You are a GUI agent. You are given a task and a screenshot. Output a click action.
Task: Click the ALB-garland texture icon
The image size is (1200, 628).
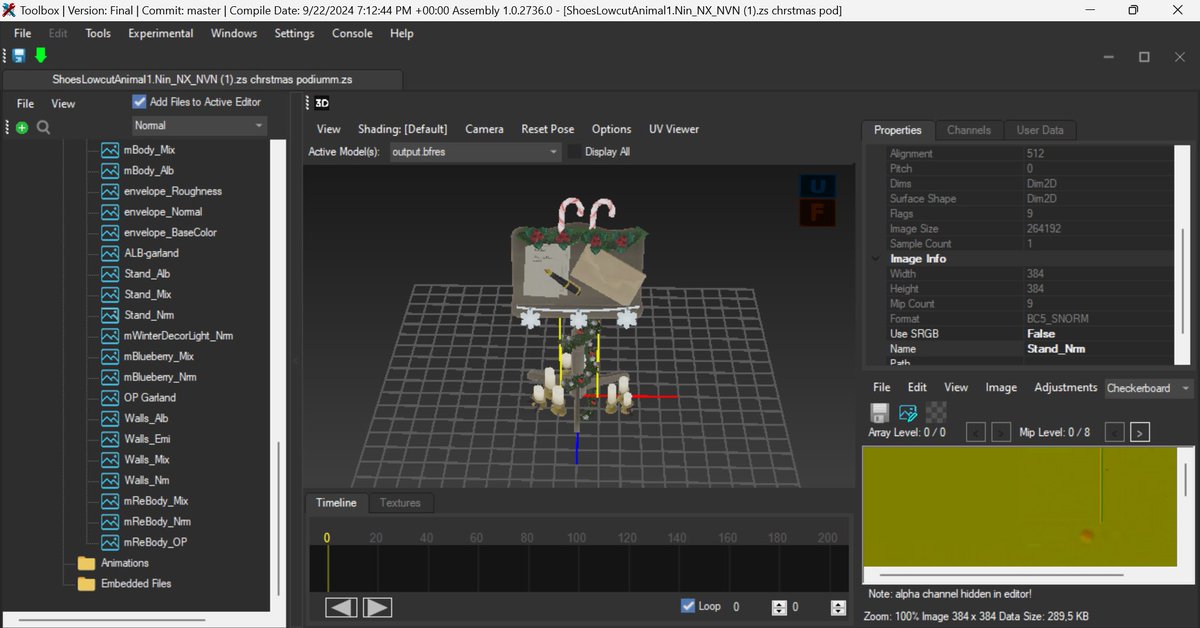[x=110, y=253]
